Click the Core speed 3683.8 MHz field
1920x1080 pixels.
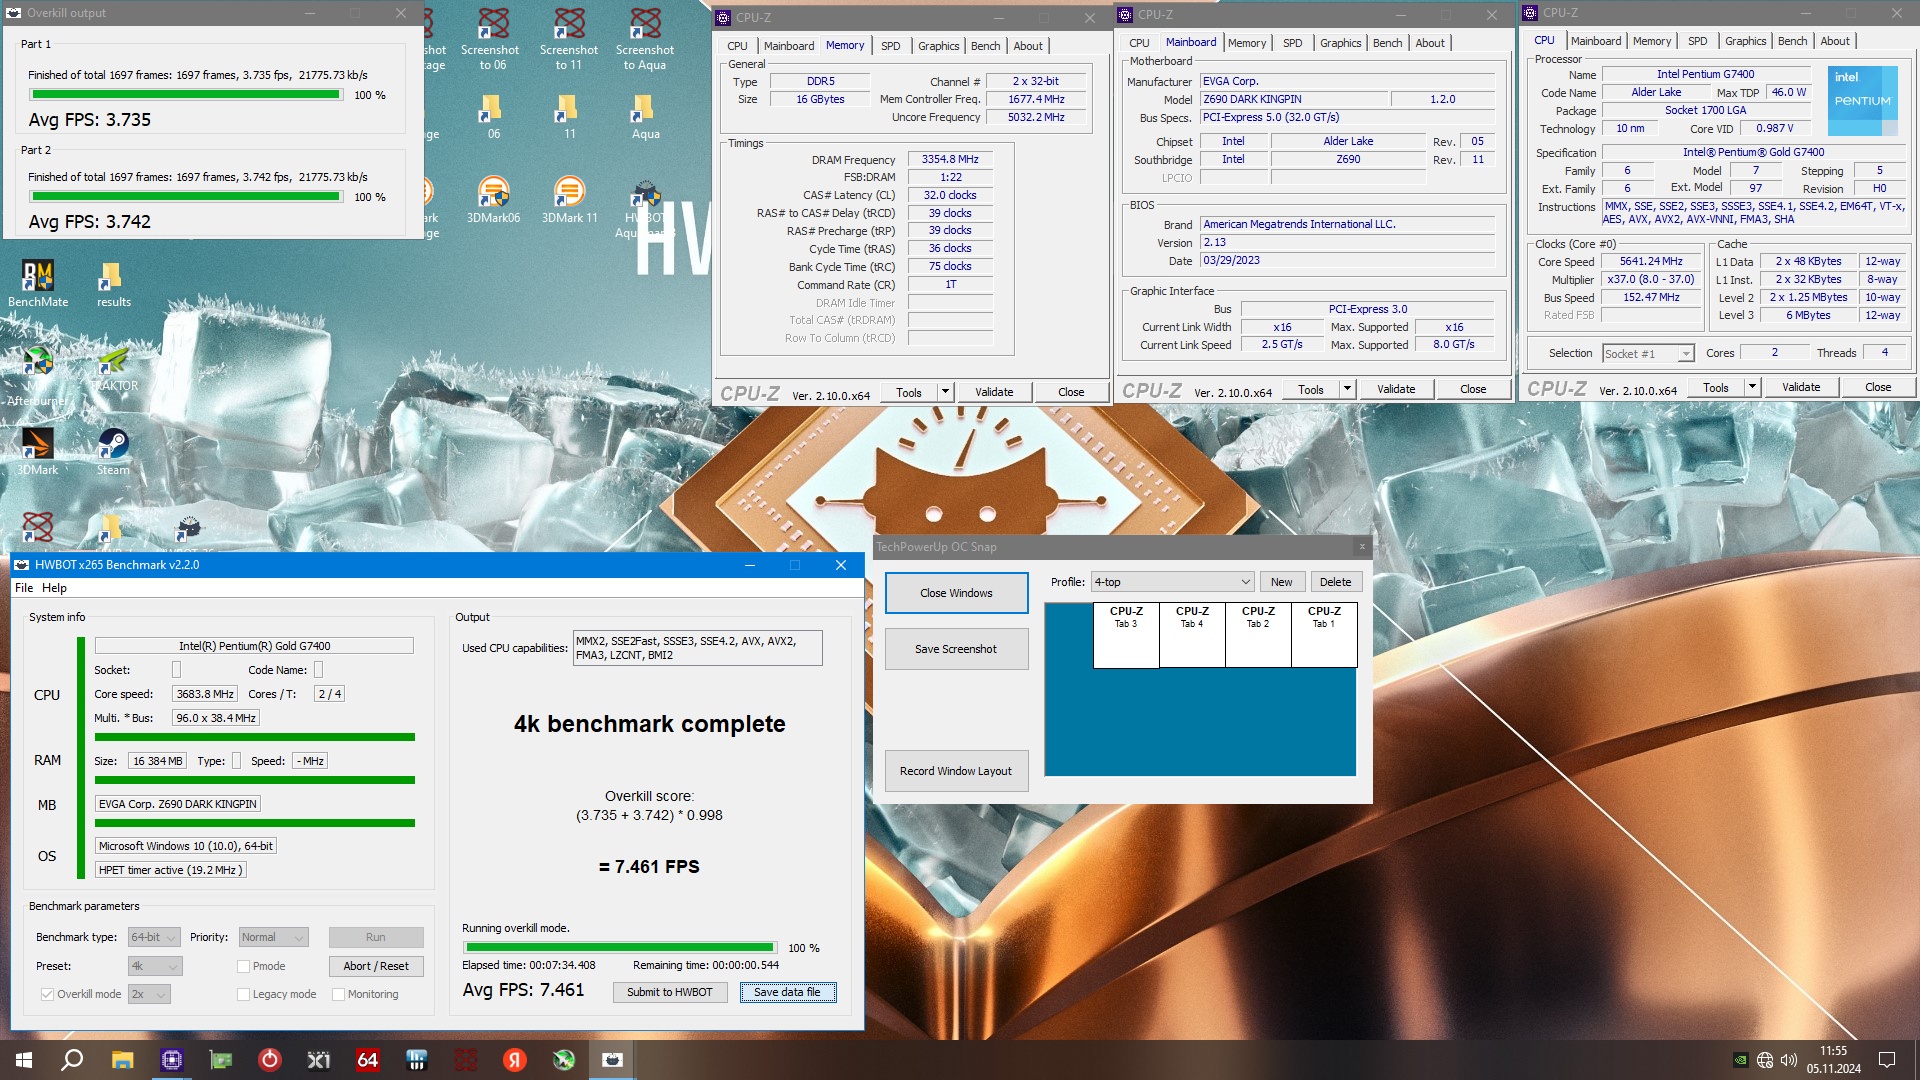pyautogui.click(x=205, y=694)
